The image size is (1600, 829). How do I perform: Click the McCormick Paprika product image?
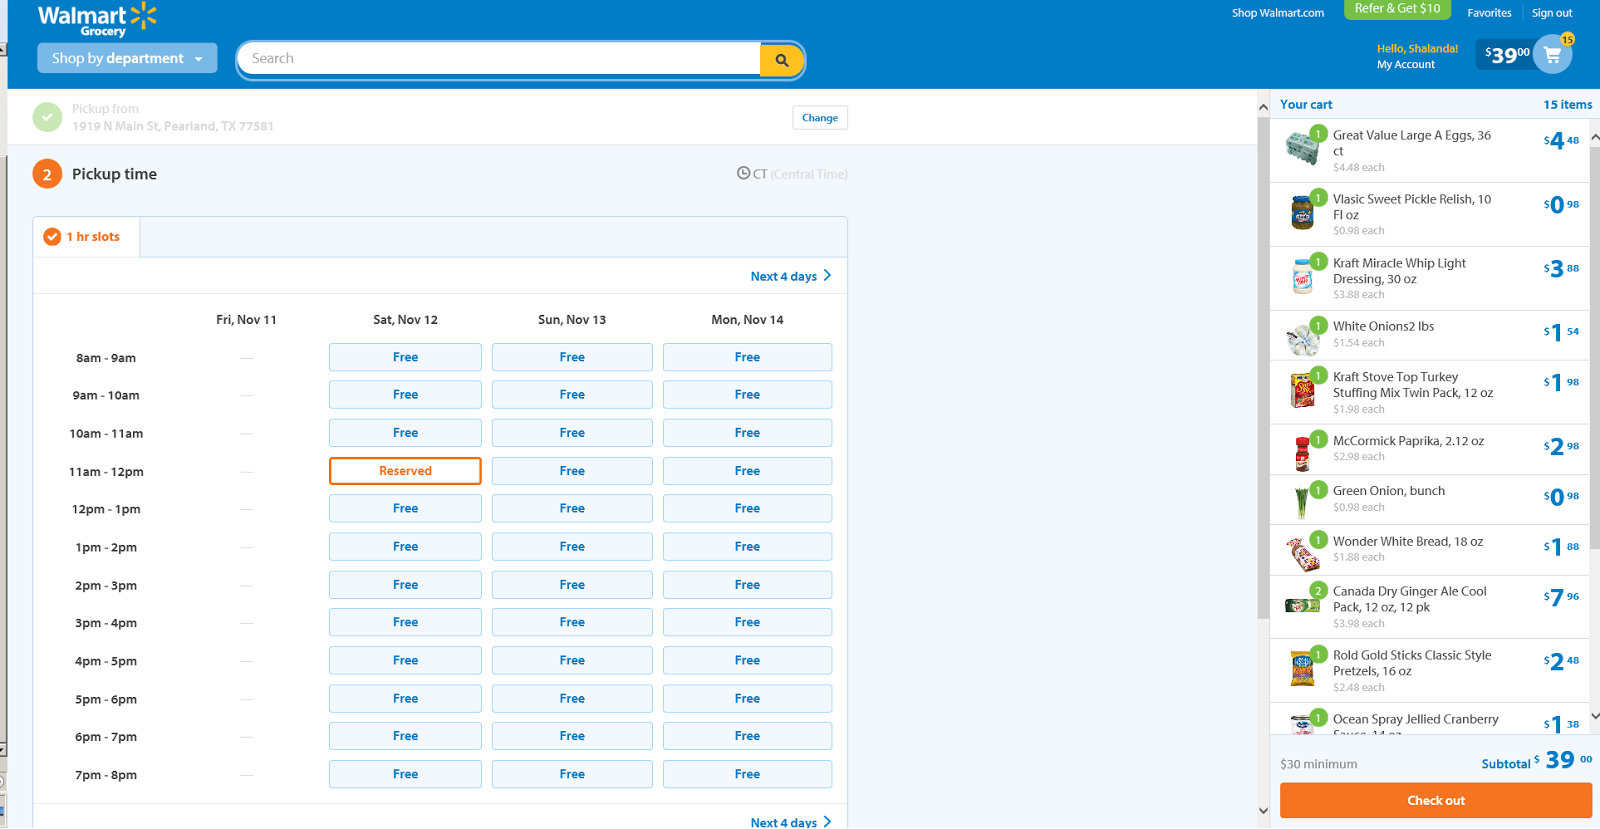coord(1302,453)
